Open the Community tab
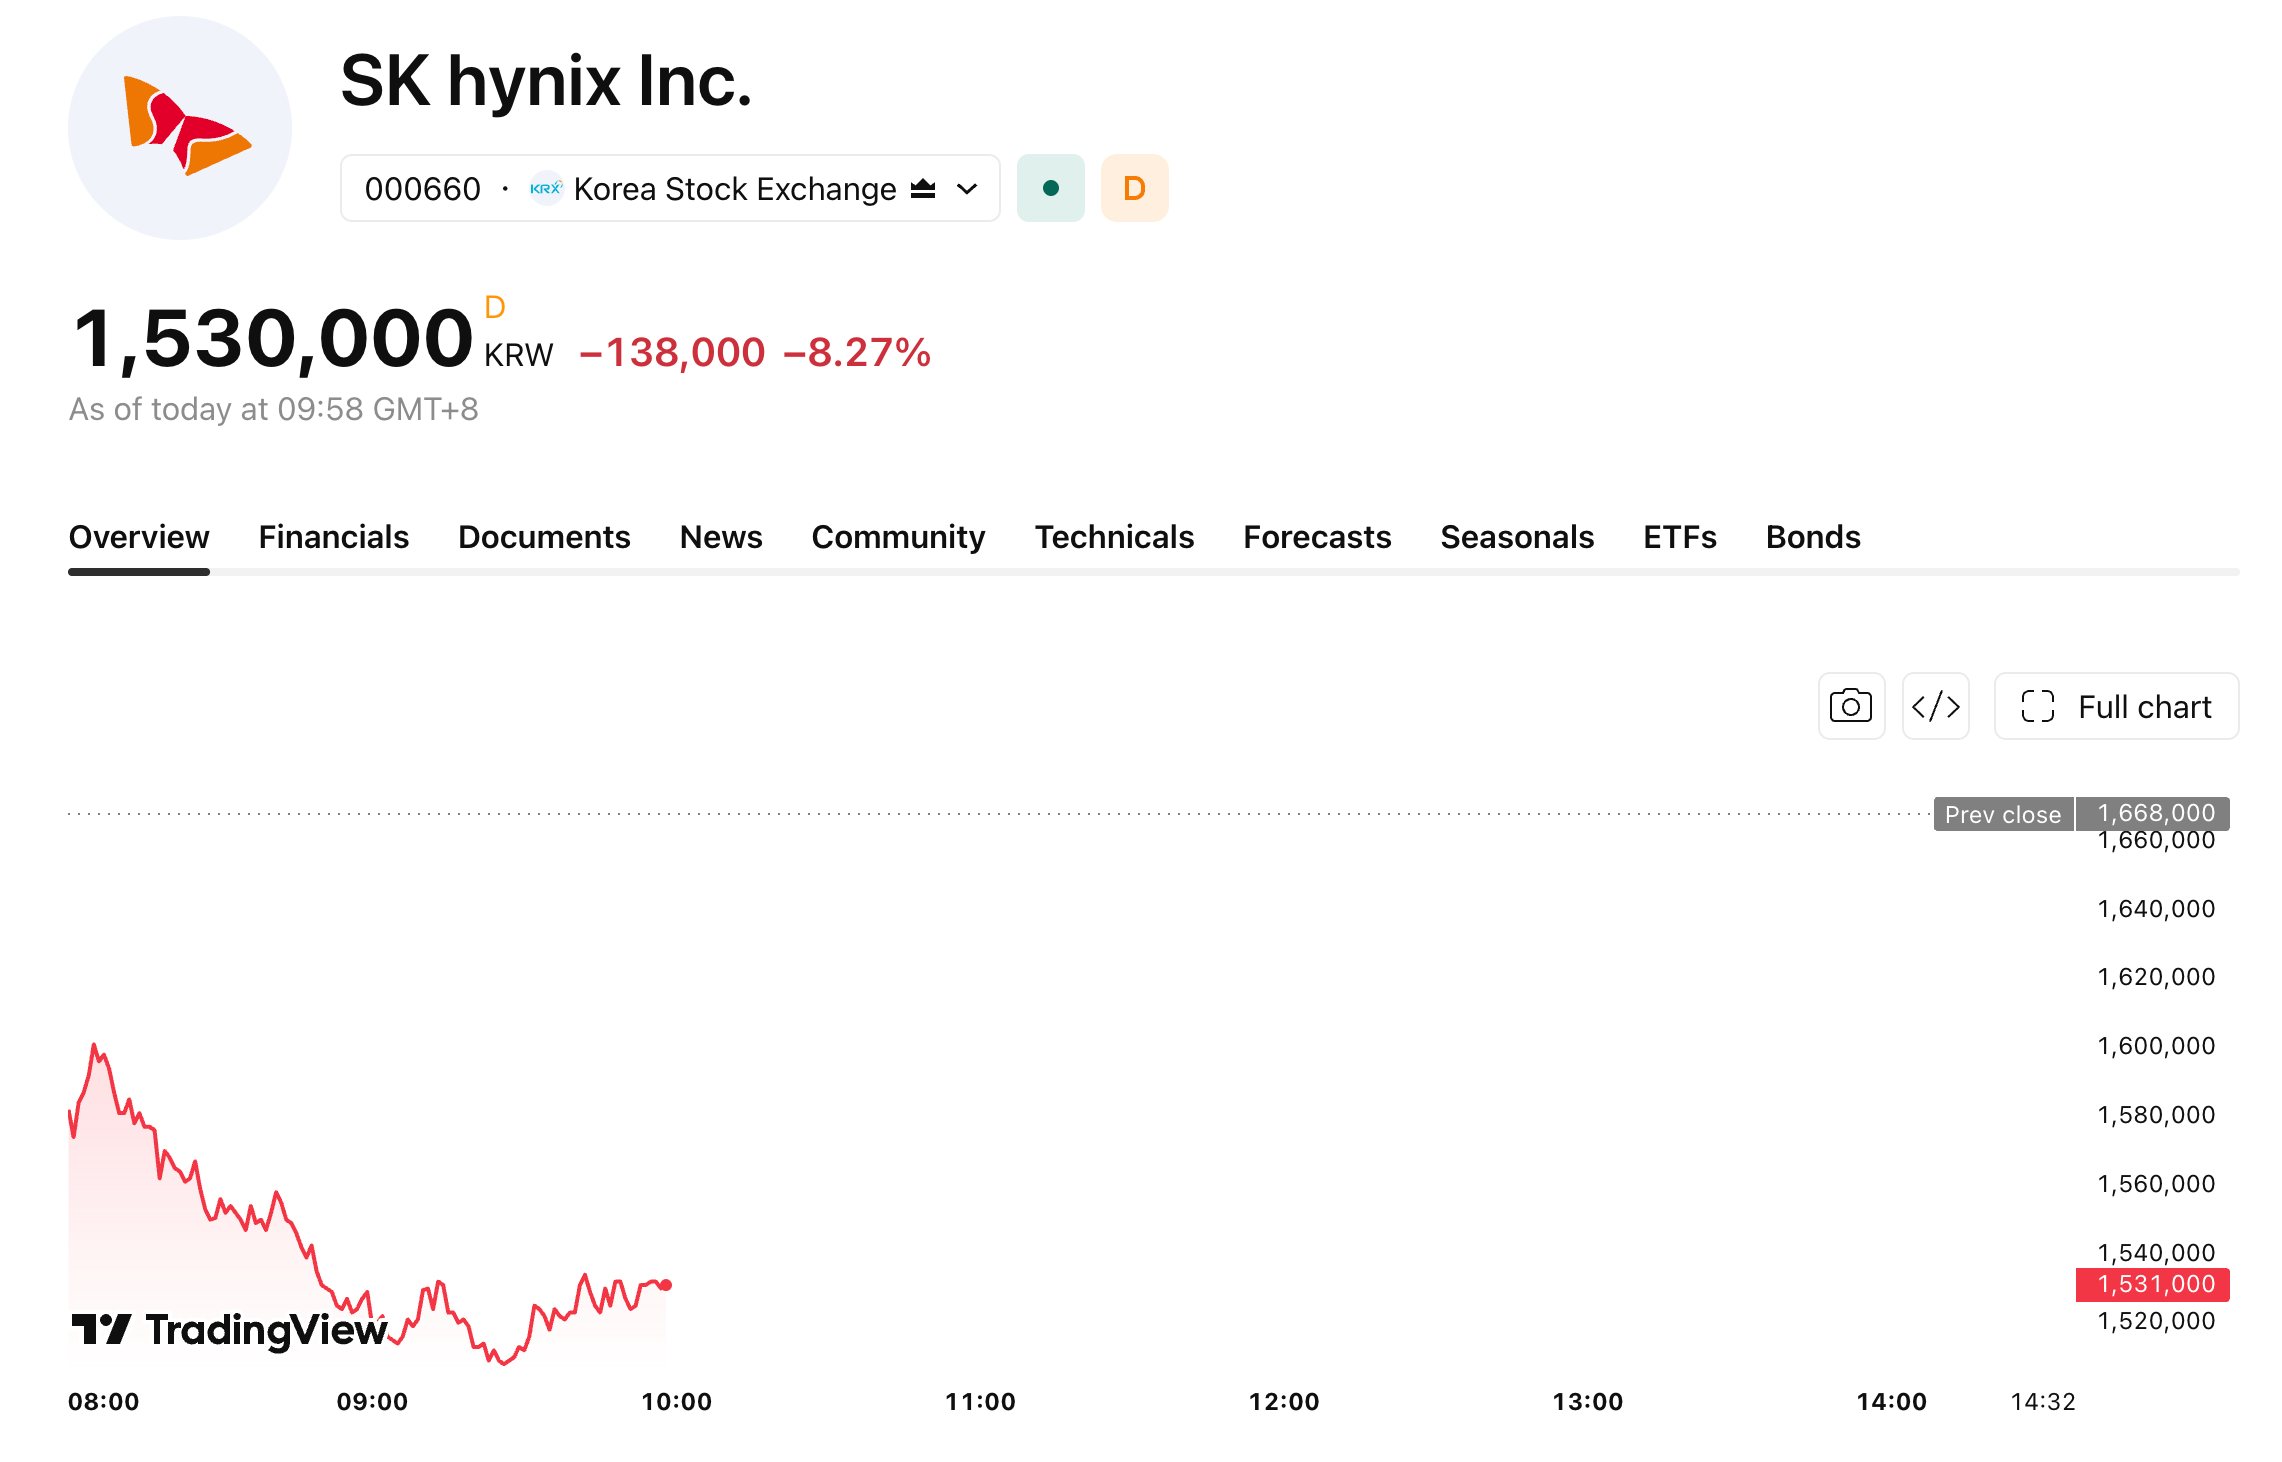 [898, 537]
